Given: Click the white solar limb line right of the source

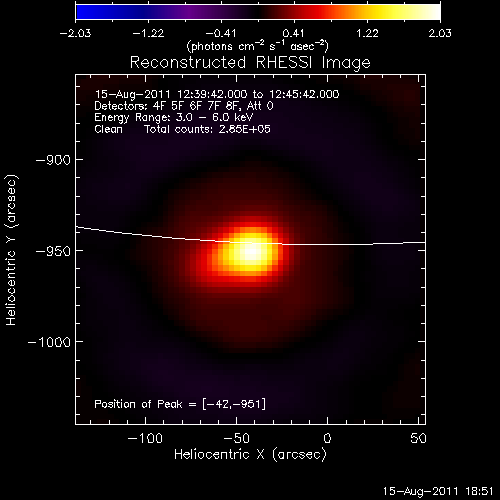Looking at the screenshot, I should pos(353,244).
